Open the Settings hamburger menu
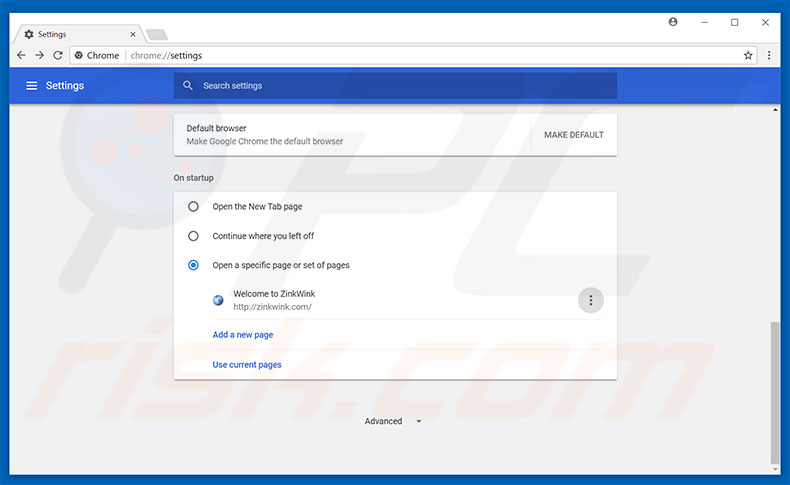 (31, 86)
